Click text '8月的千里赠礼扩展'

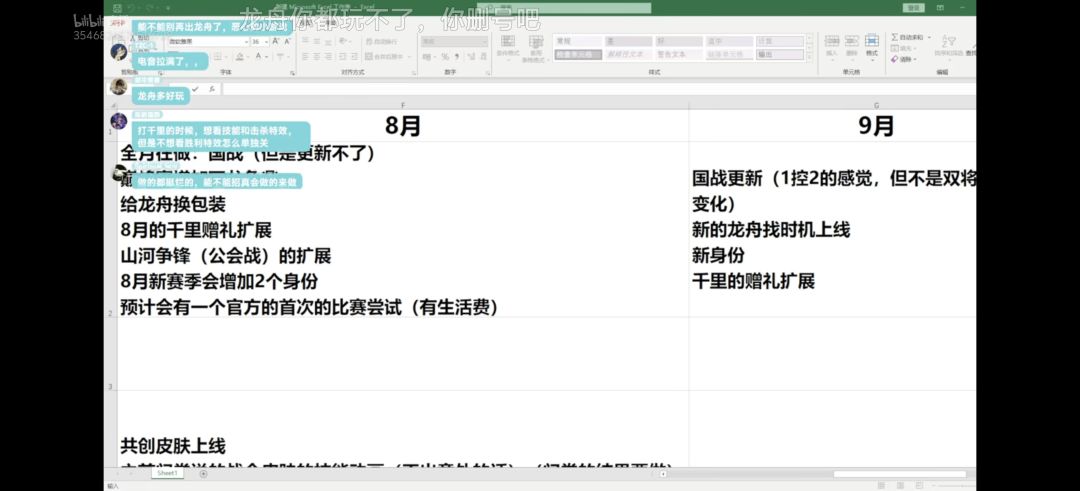tap(196, 230)
